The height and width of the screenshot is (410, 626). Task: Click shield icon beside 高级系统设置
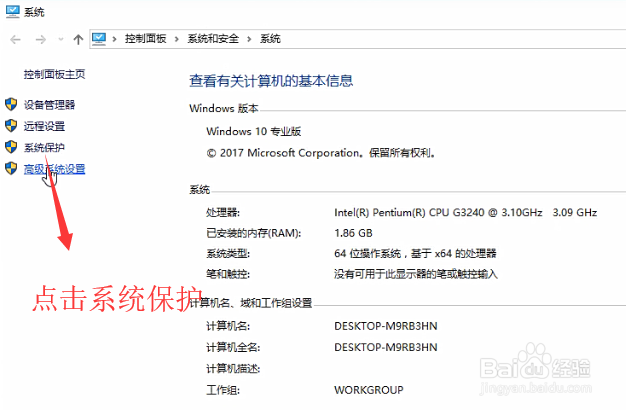click(11, 168)
